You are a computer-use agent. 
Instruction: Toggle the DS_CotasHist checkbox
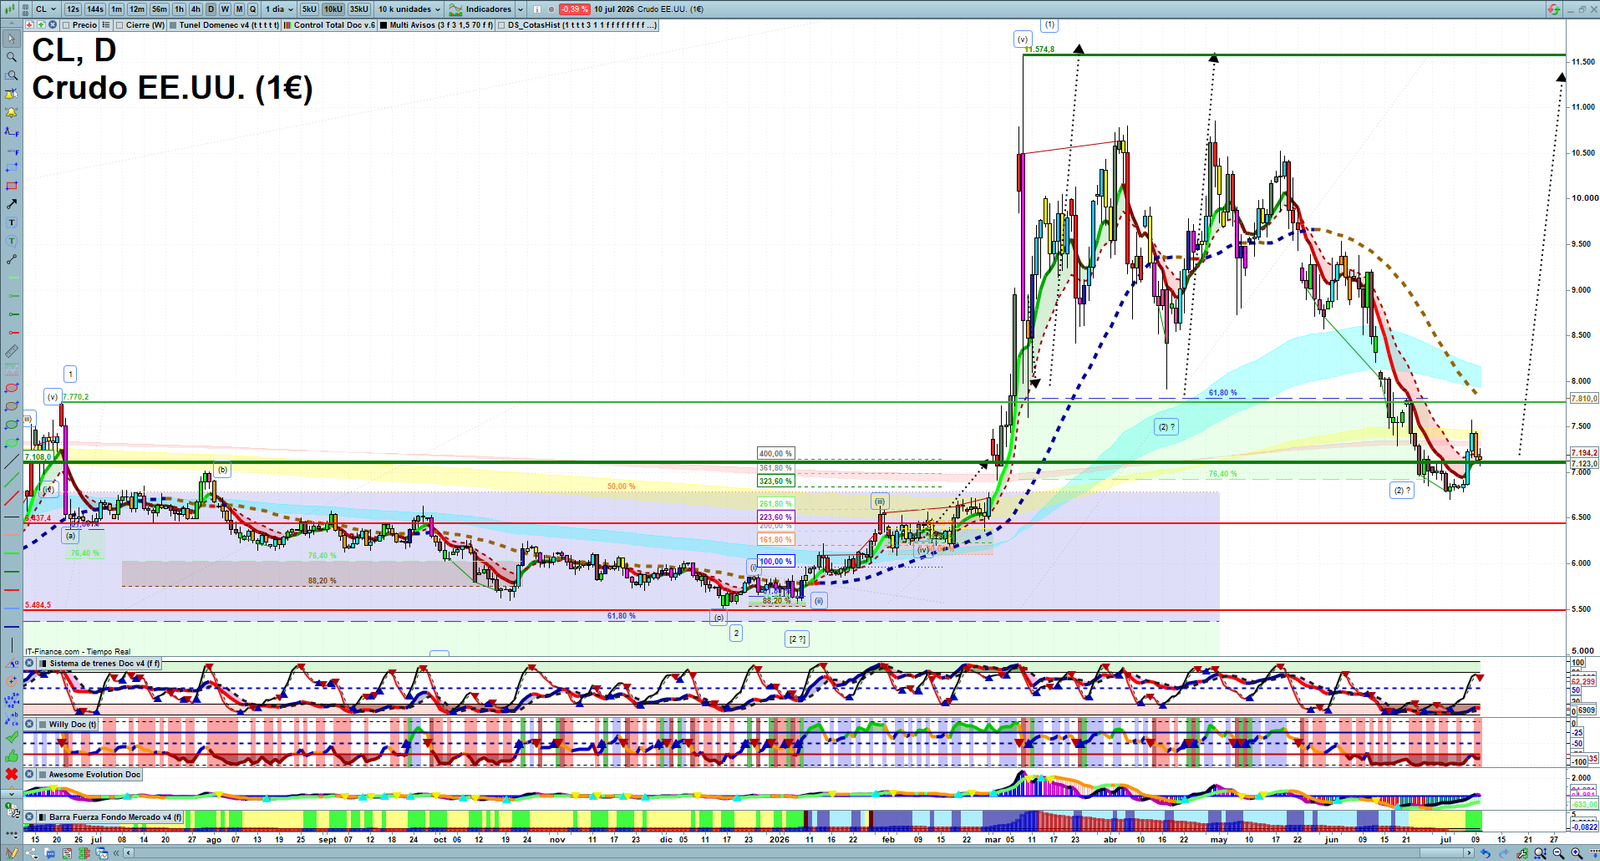coord(502,25)
